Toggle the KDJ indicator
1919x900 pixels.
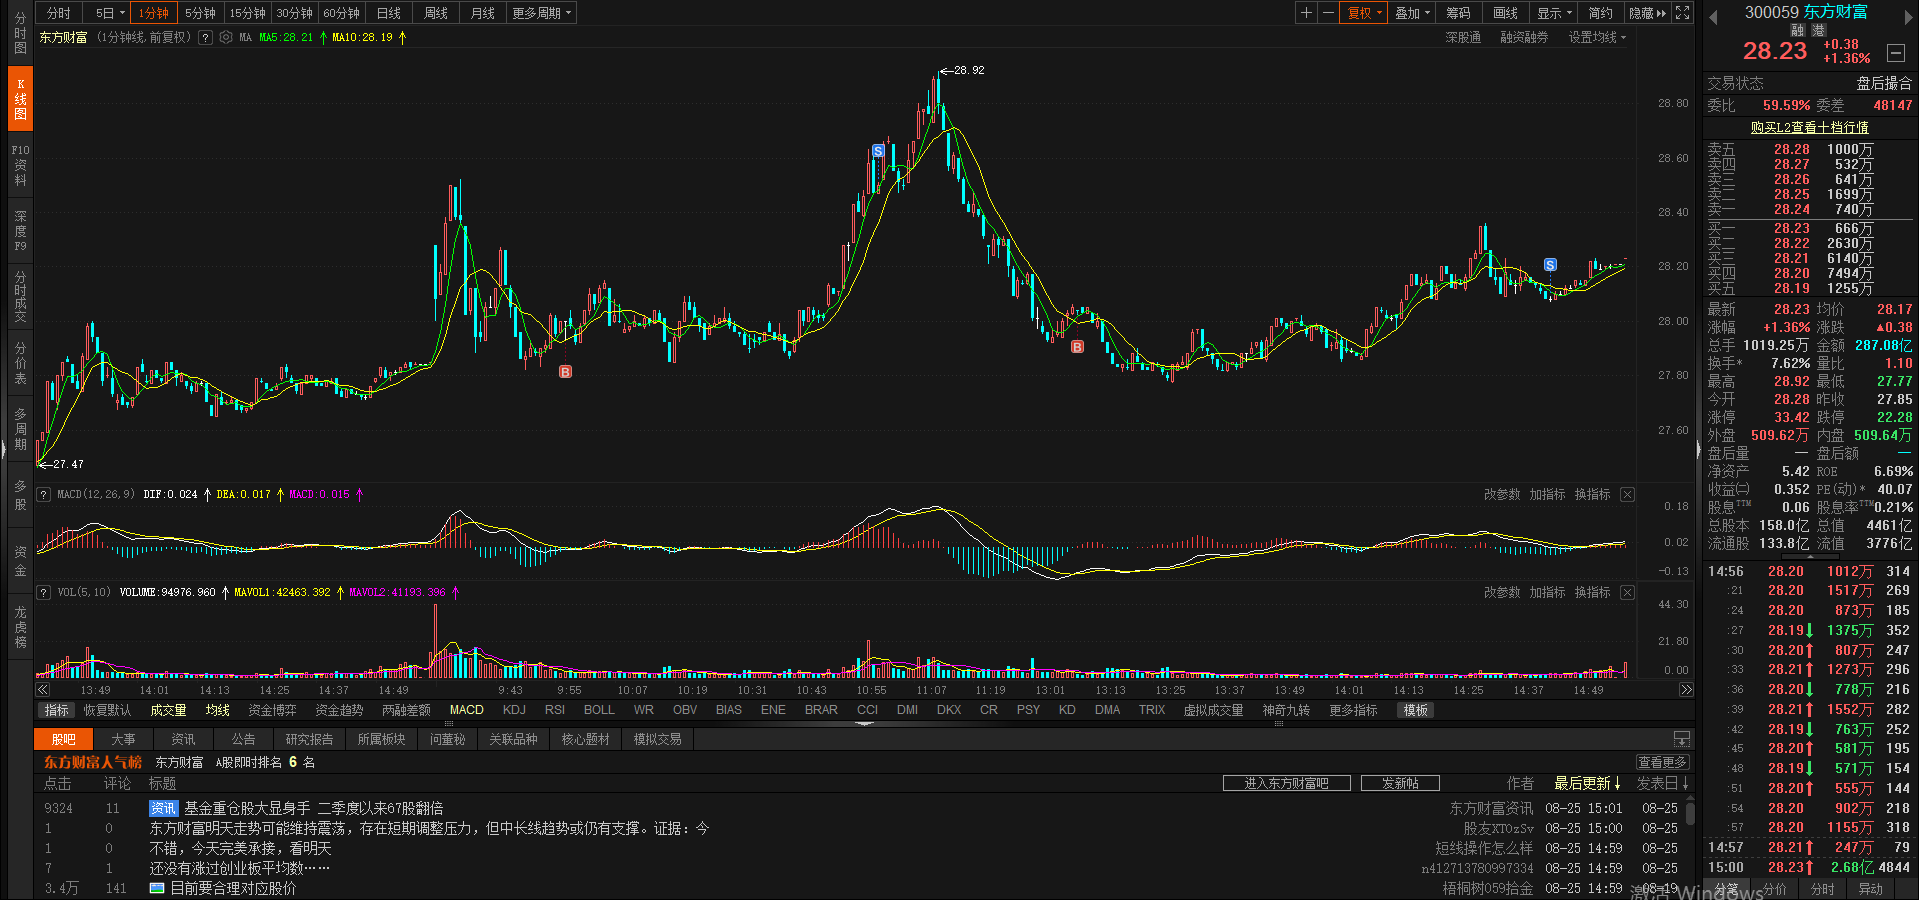click(x=514, y=710)
